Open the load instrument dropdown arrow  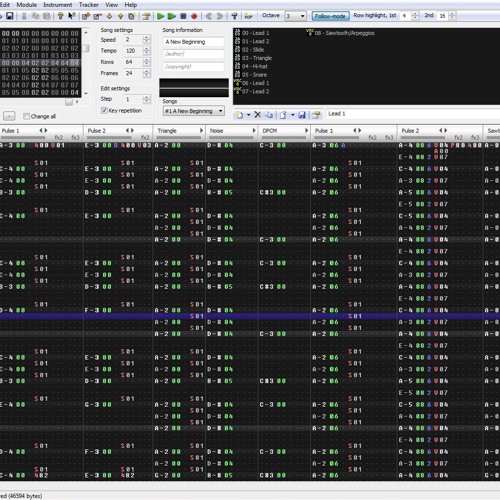point(292,115)
